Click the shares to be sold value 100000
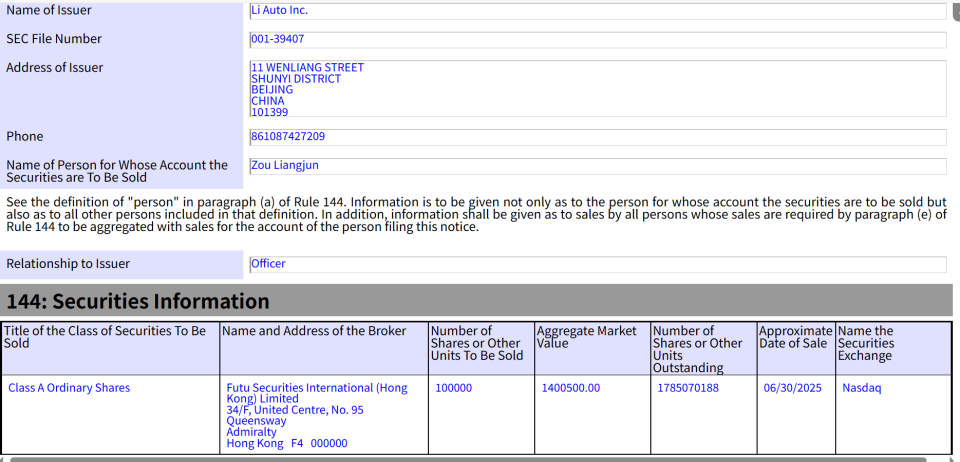The height and width of the screenshot is (462, 960). coord(454,388)
